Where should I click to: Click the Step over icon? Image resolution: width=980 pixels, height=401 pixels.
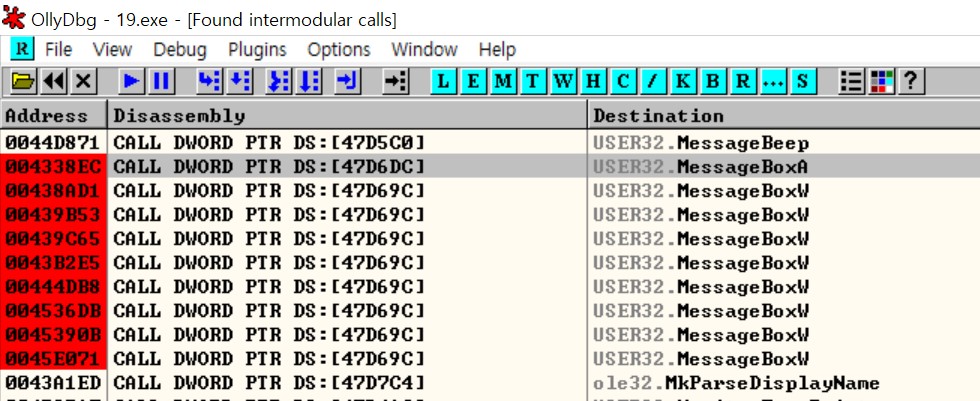[x=240, y=82]
